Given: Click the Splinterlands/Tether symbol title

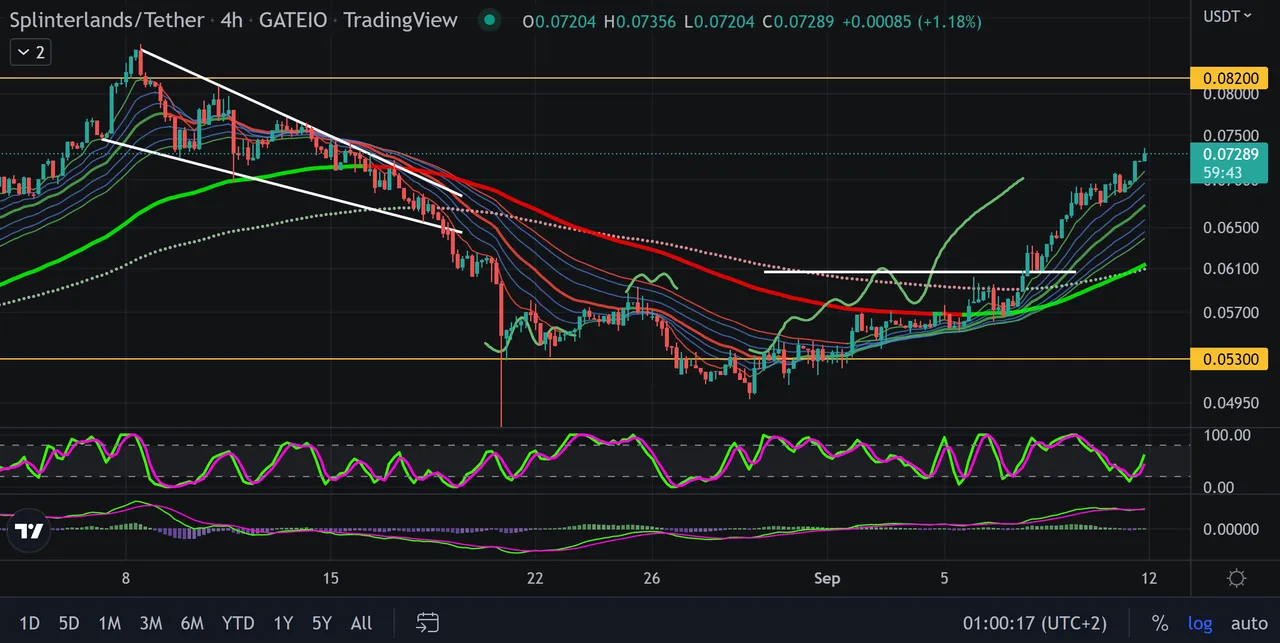Looking at the screenshot, I should (105, 20).
